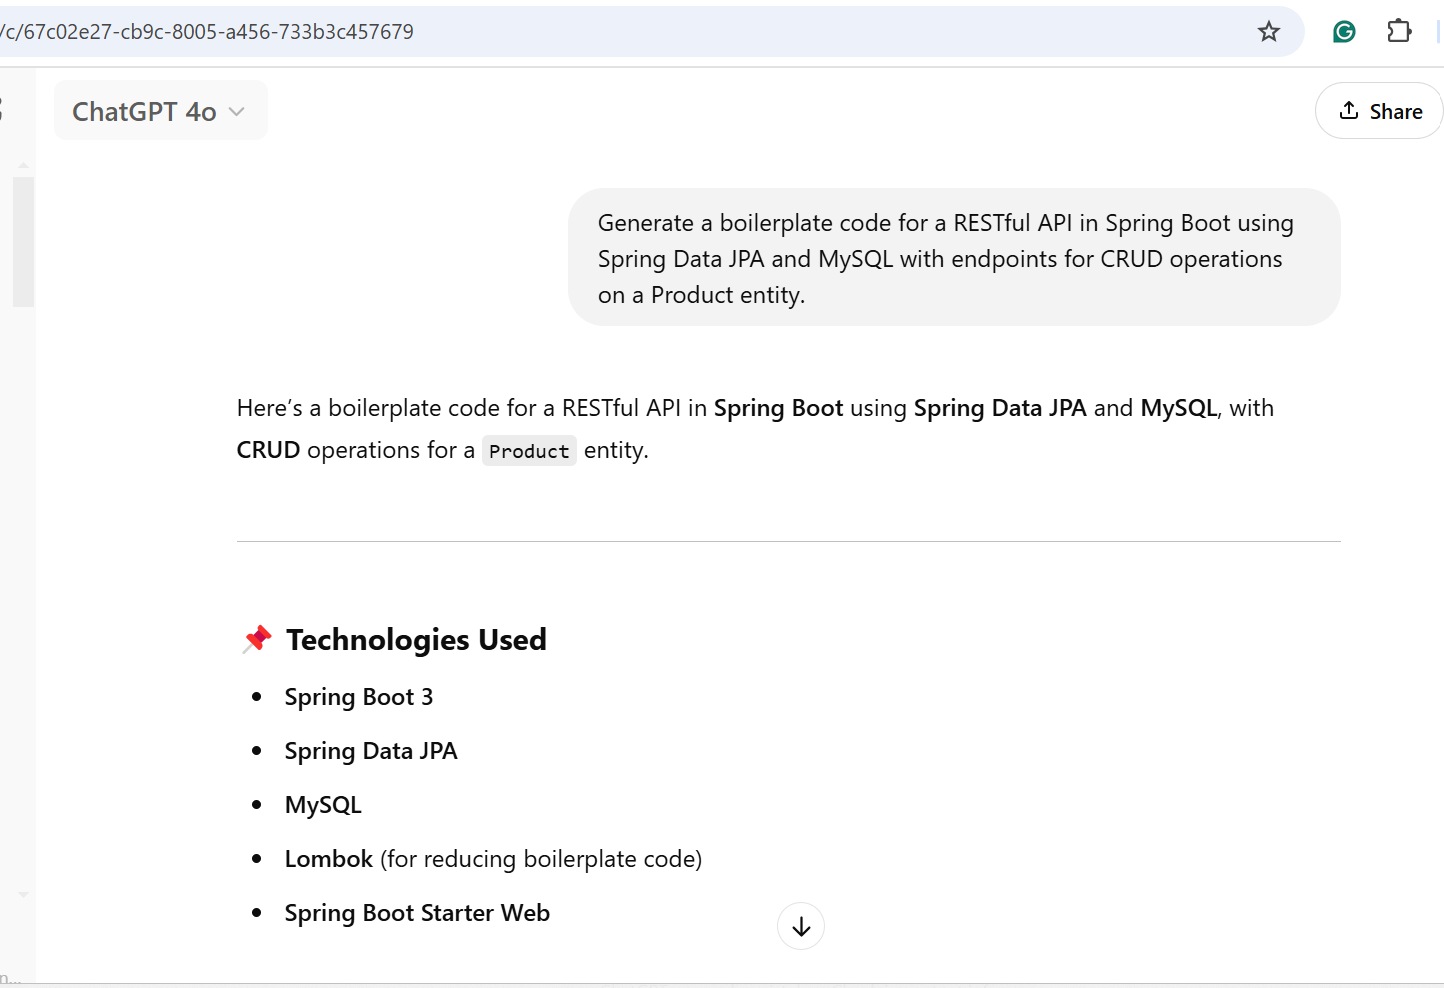Click the inline code word "Product"
Viewport: 1444px width, 988px height.
click(x=529, y=451)
